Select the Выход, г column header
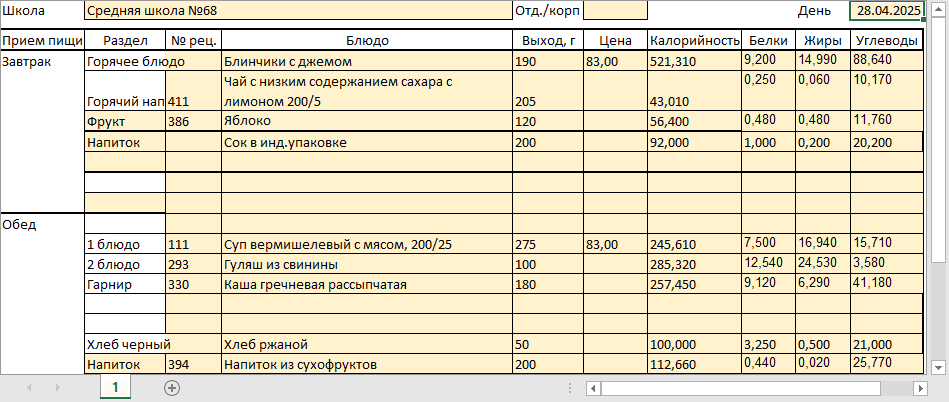 click(548, 40)
